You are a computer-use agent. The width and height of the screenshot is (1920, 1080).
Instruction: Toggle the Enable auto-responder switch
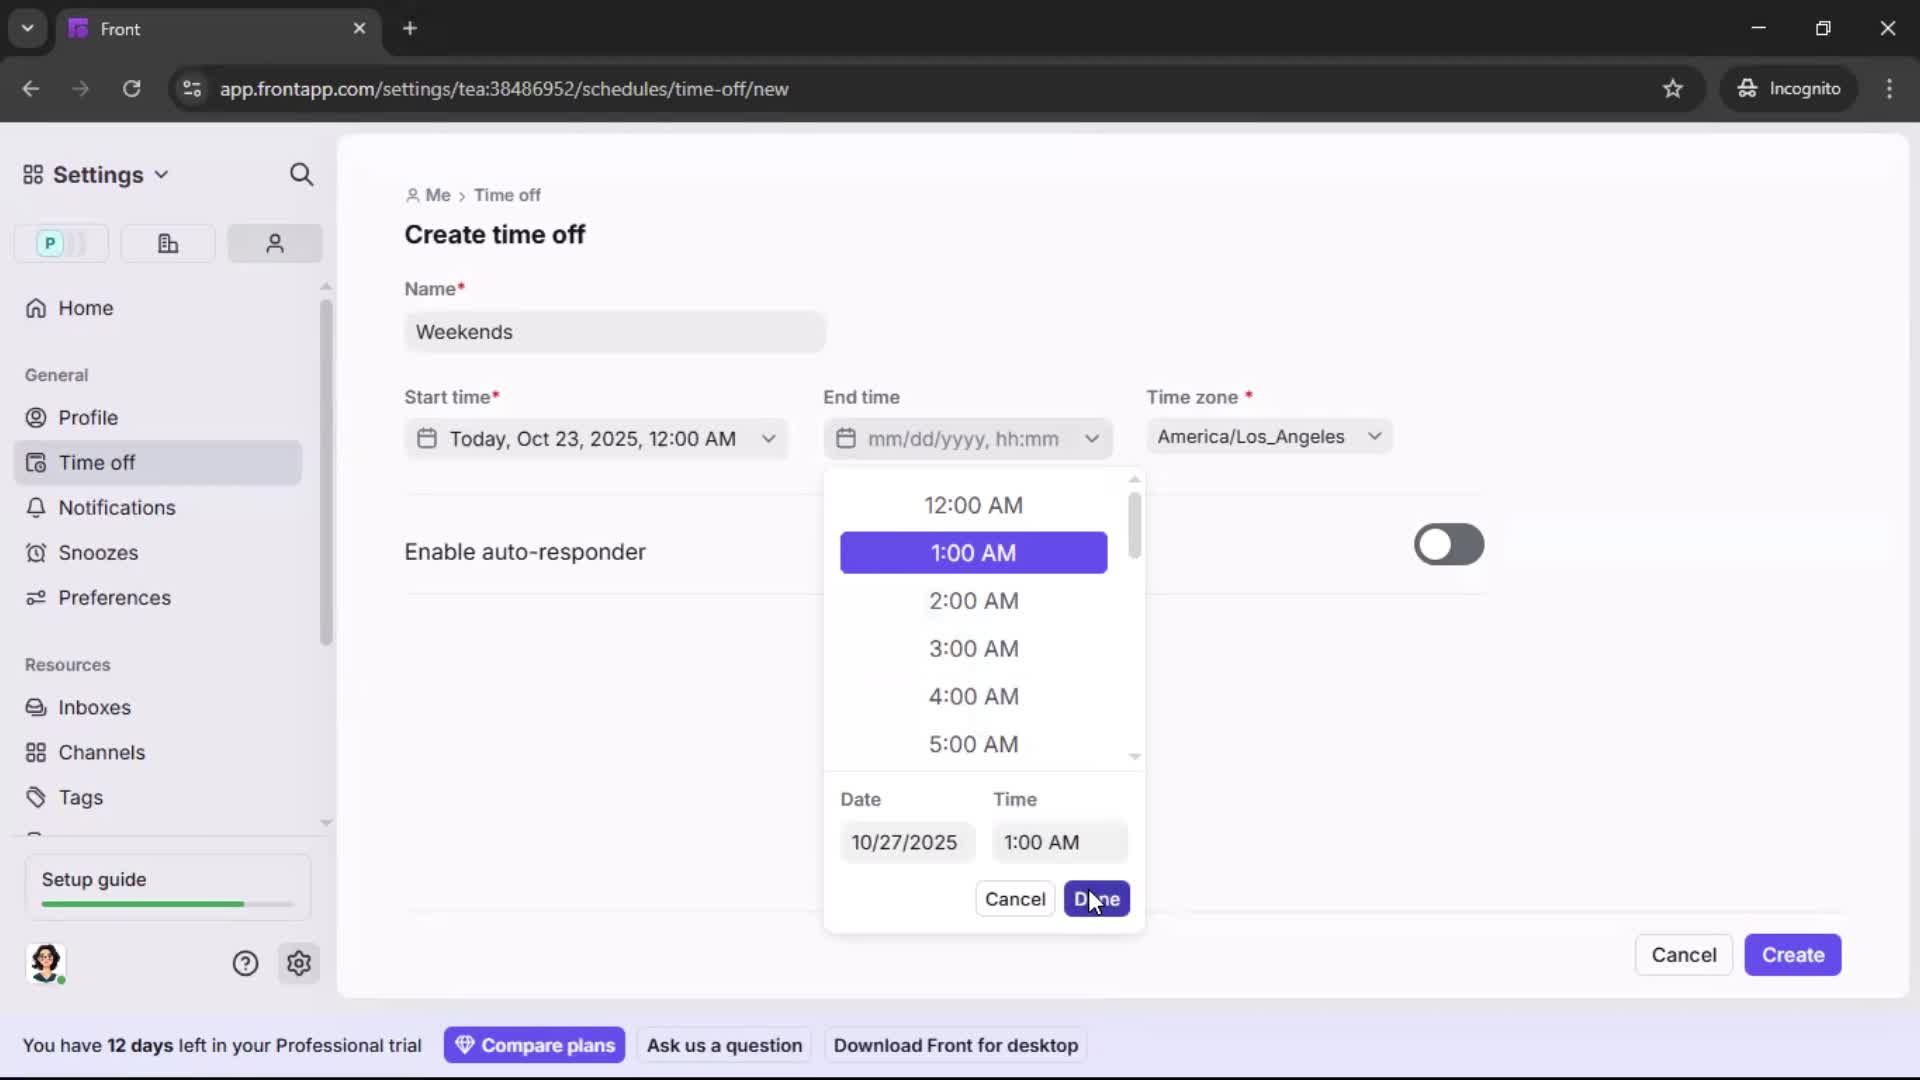pyautogui.click(x=1448, y=545)
